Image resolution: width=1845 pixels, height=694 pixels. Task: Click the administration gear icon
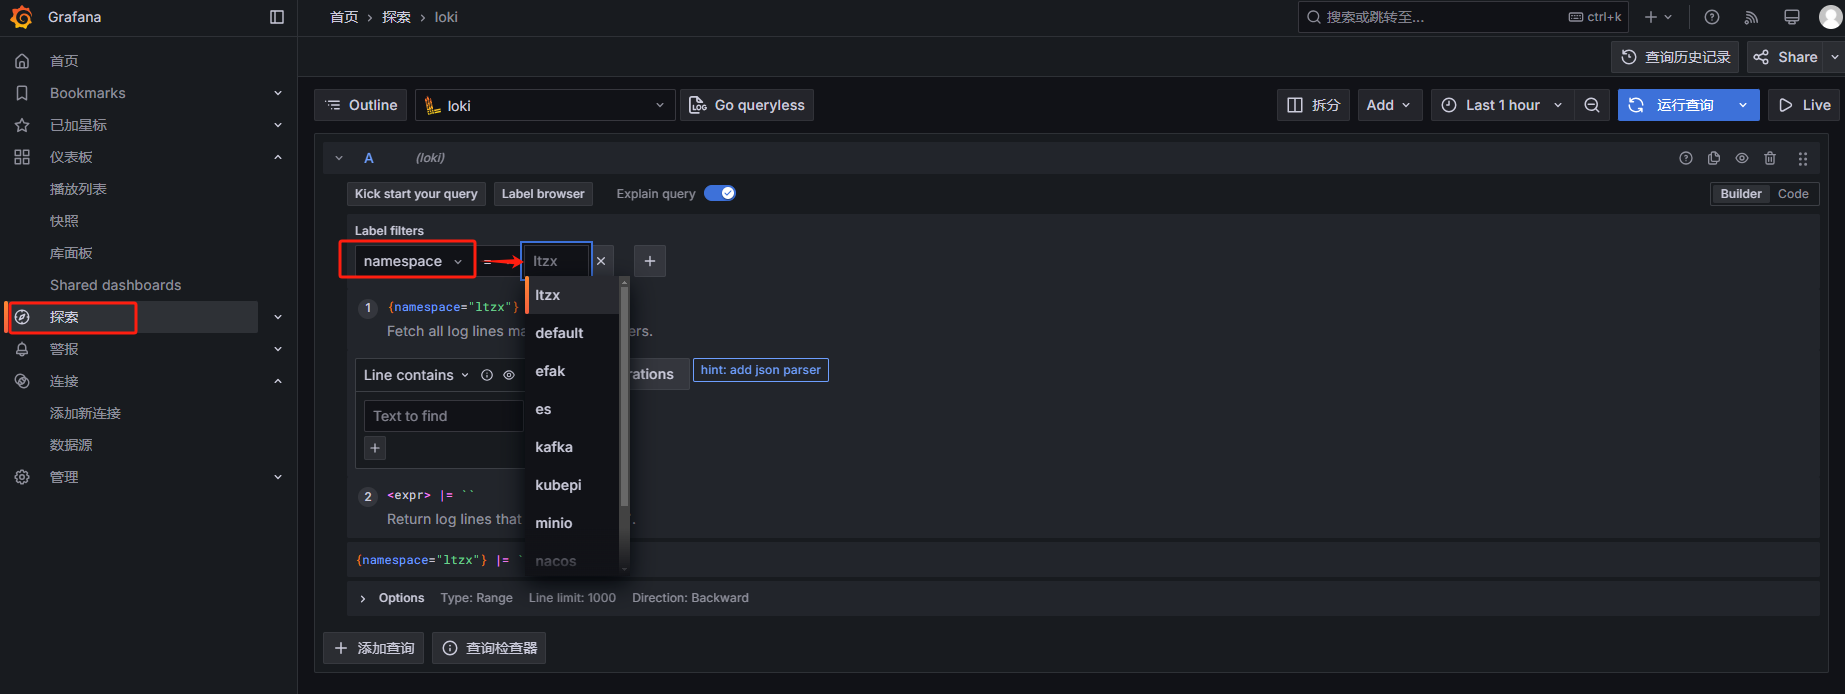22,477
